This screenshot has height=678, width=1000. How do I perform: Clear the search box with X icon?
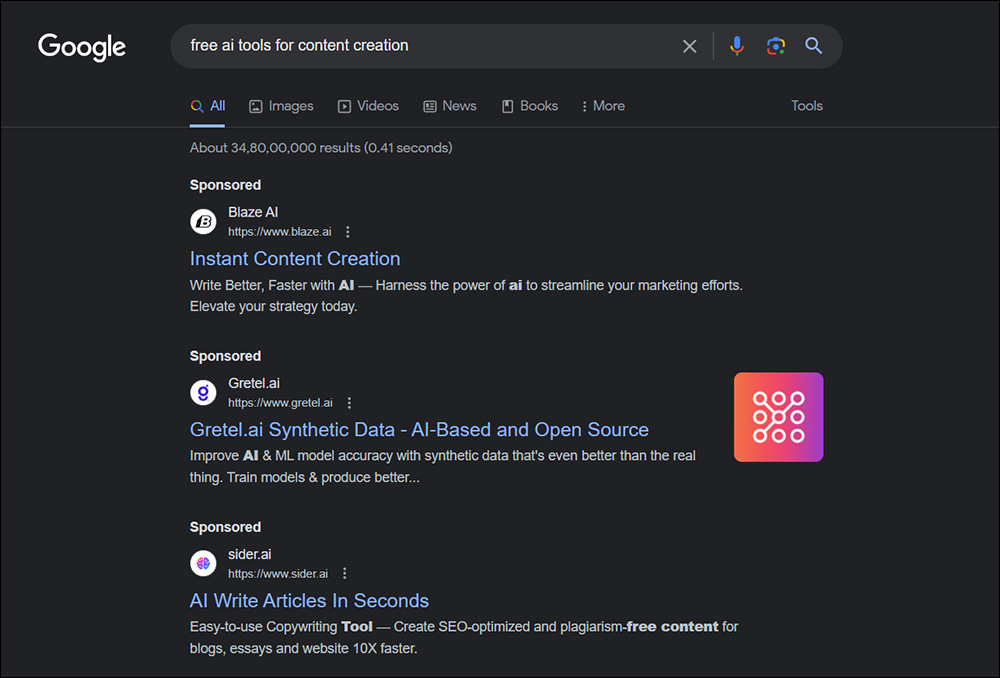689,46
